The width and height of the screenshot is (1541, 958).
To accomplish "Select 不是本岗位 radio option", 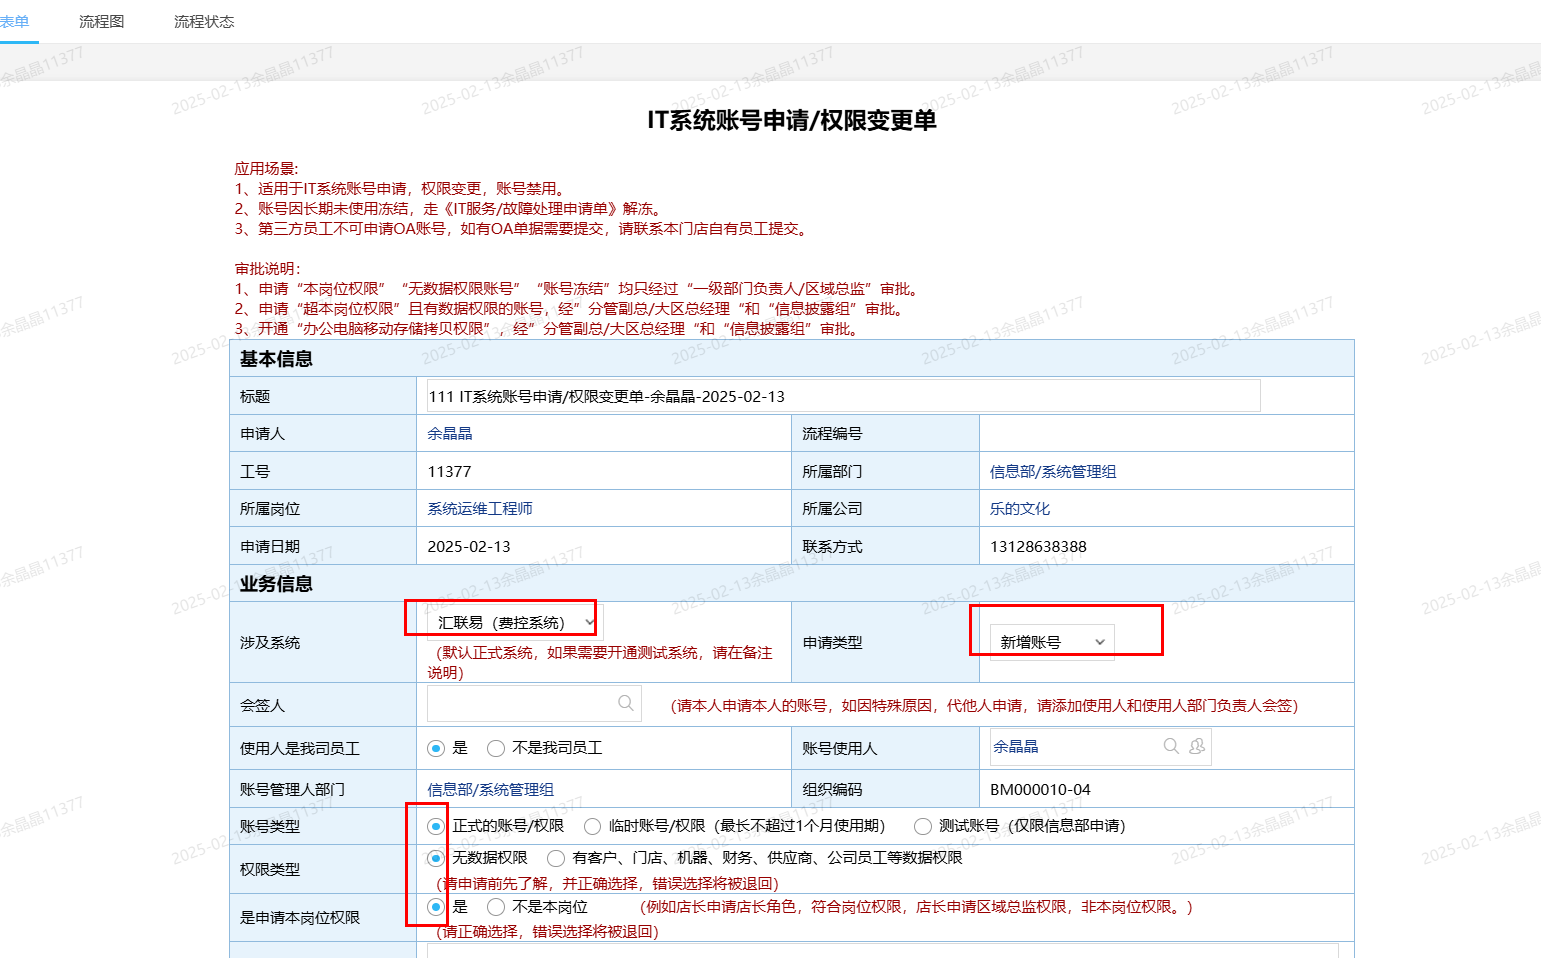I will [x=496, y=907].
